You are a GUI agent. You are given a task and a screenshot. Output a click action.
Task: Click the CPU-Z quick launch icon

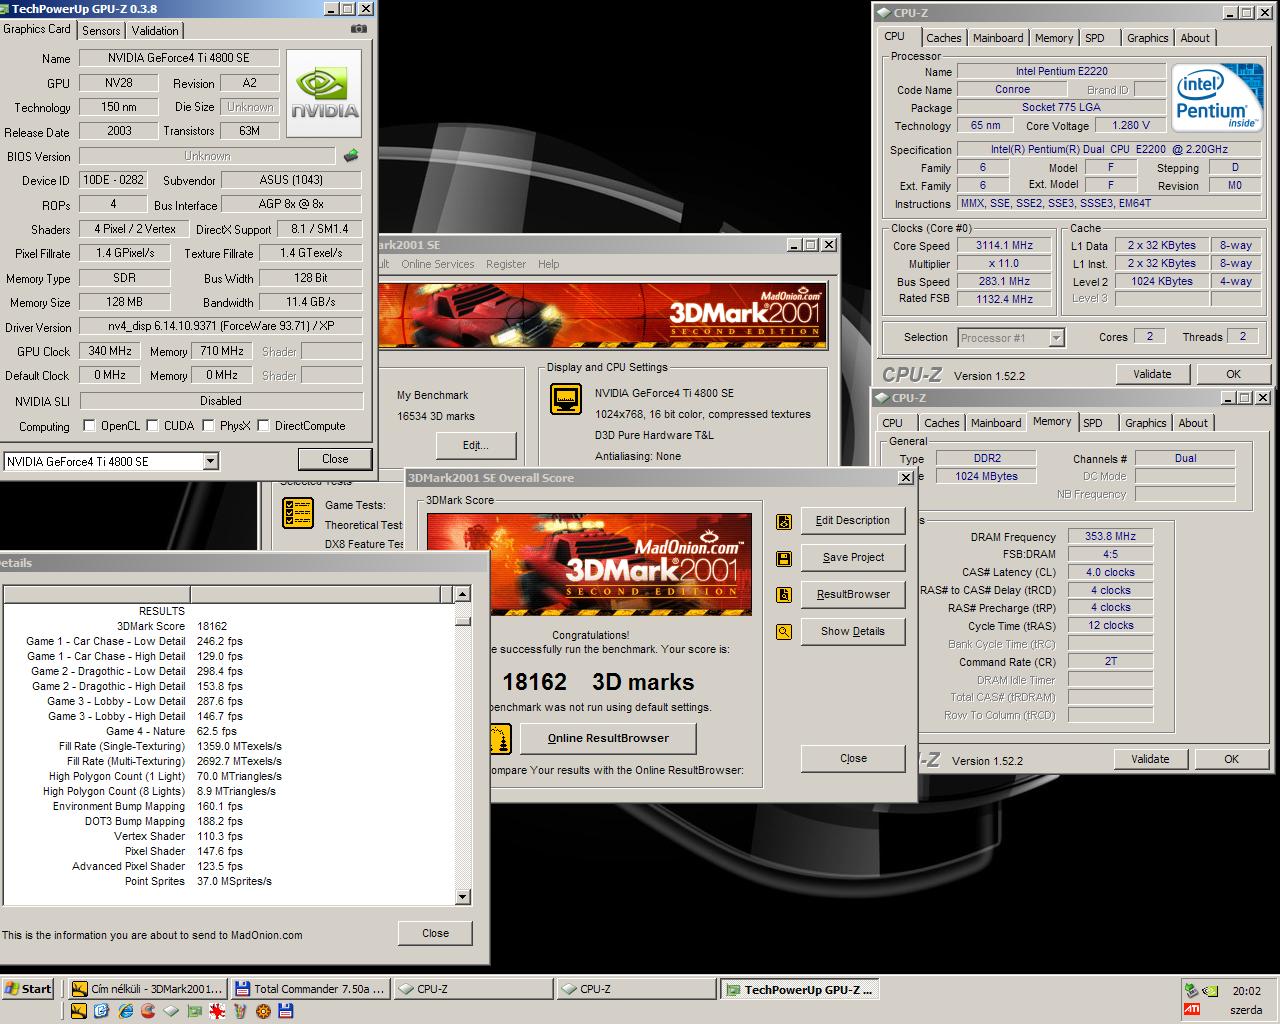pyautogui.click(x=171, y=1011)
